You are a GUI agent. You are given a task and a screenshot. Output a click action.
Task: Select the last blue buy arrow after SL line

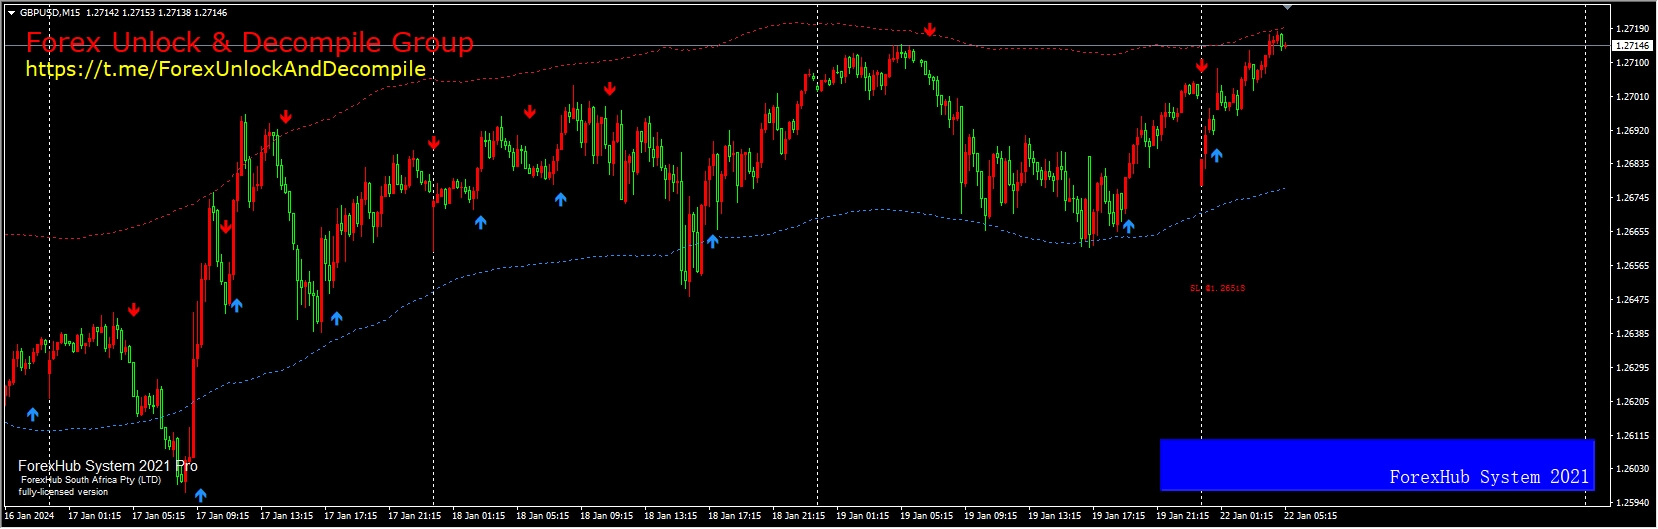[1216, 155]
